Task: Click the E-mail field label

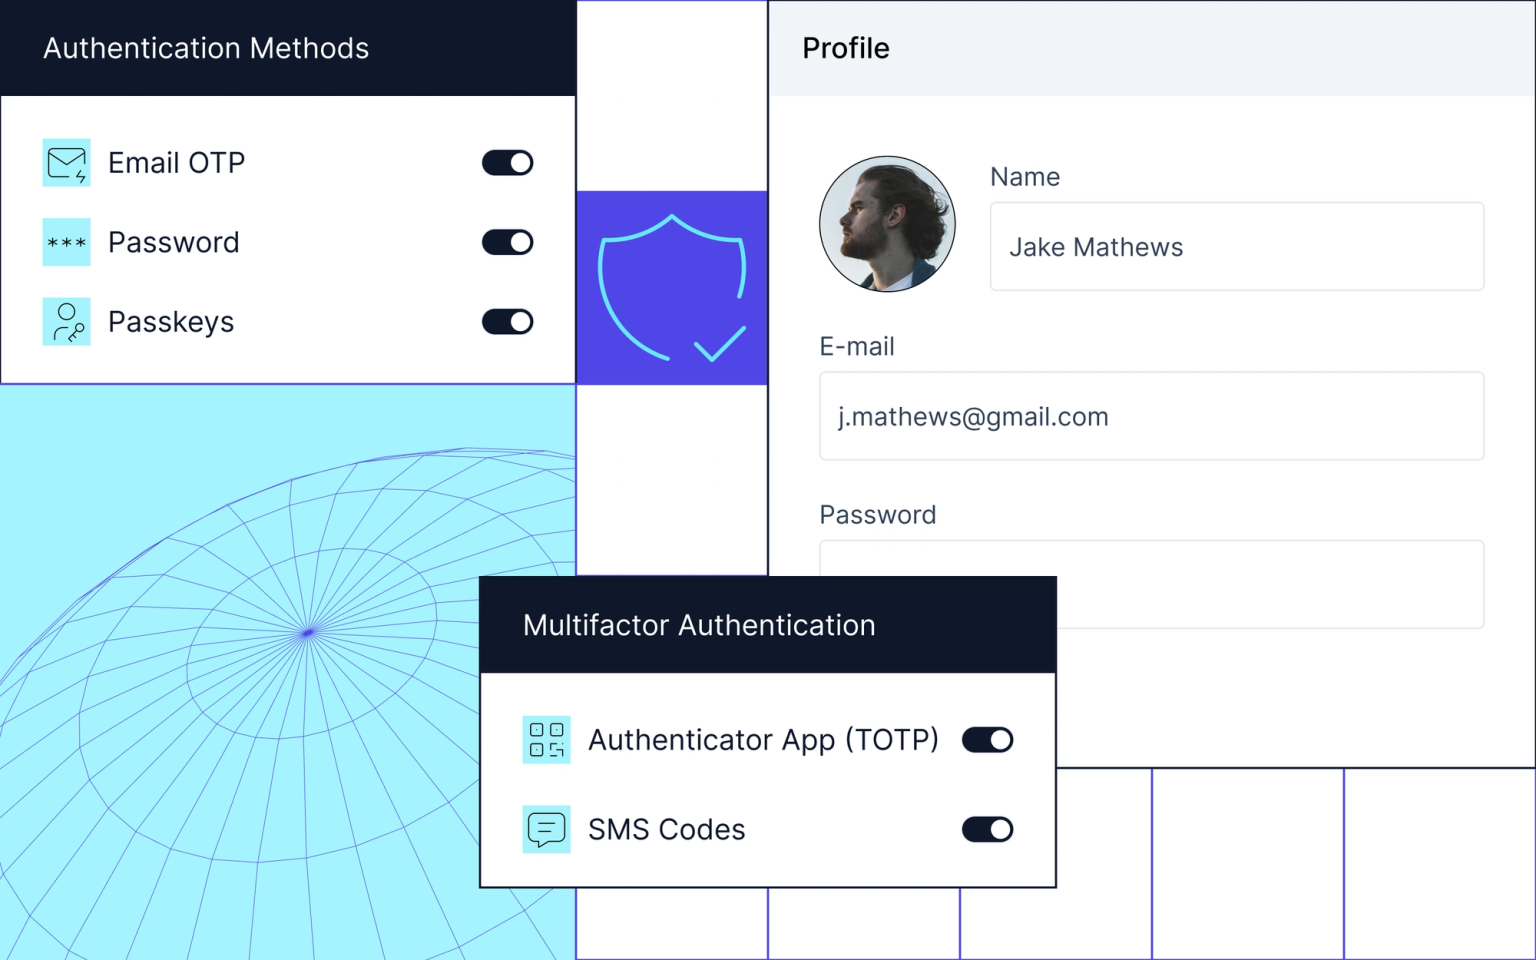Action: click(857, 346)
